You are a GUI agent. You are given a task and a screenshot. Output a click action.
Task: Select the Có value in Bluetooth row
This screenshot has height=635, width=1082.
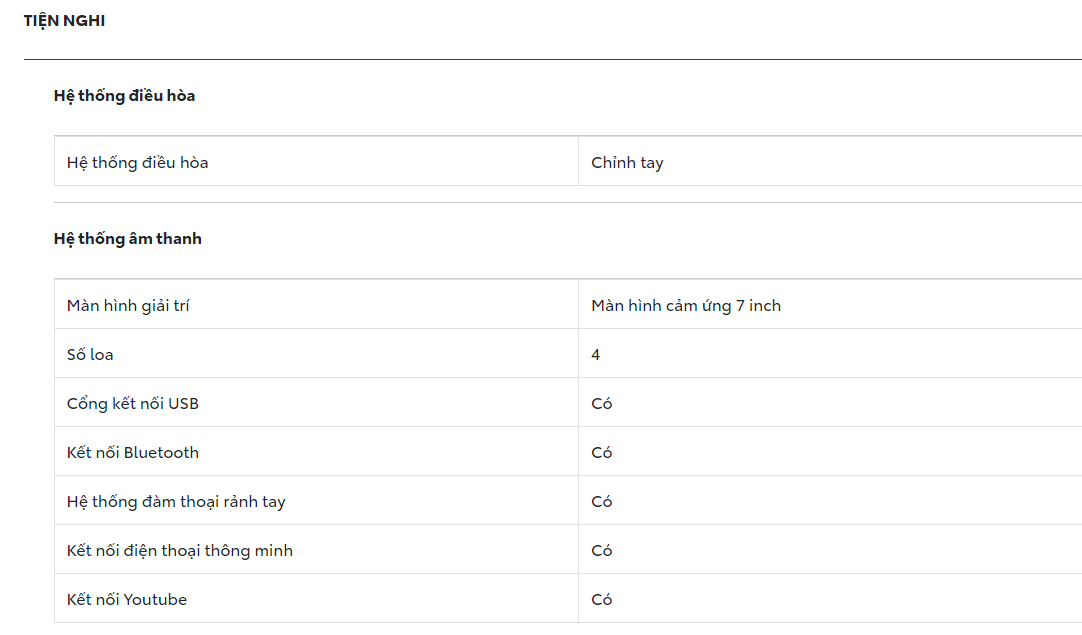tap(601, 452)
